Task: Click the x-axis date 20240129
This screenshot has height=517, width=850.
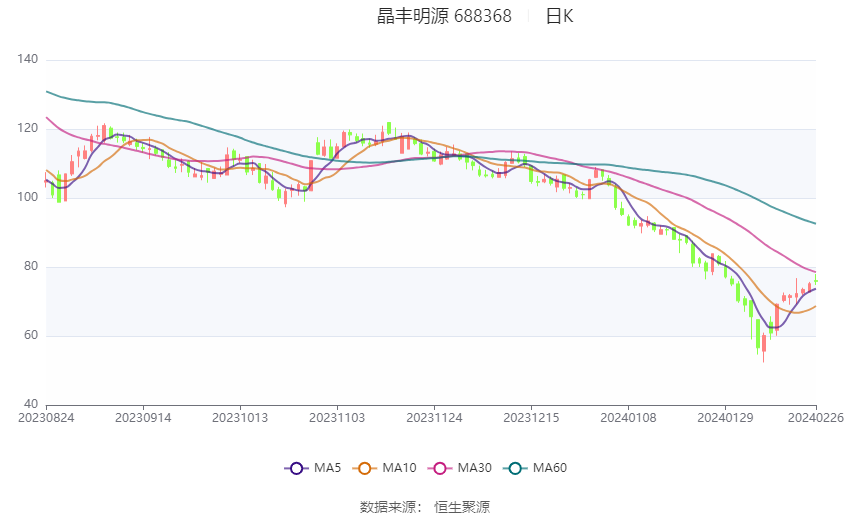Action: coord(725,418)
